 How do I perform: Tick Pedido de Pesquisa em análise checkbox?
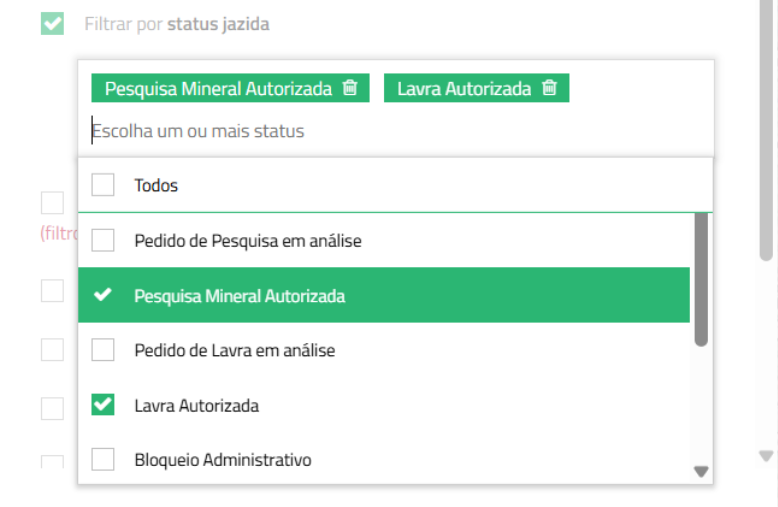pyautogui.click(x=103, y=240)
